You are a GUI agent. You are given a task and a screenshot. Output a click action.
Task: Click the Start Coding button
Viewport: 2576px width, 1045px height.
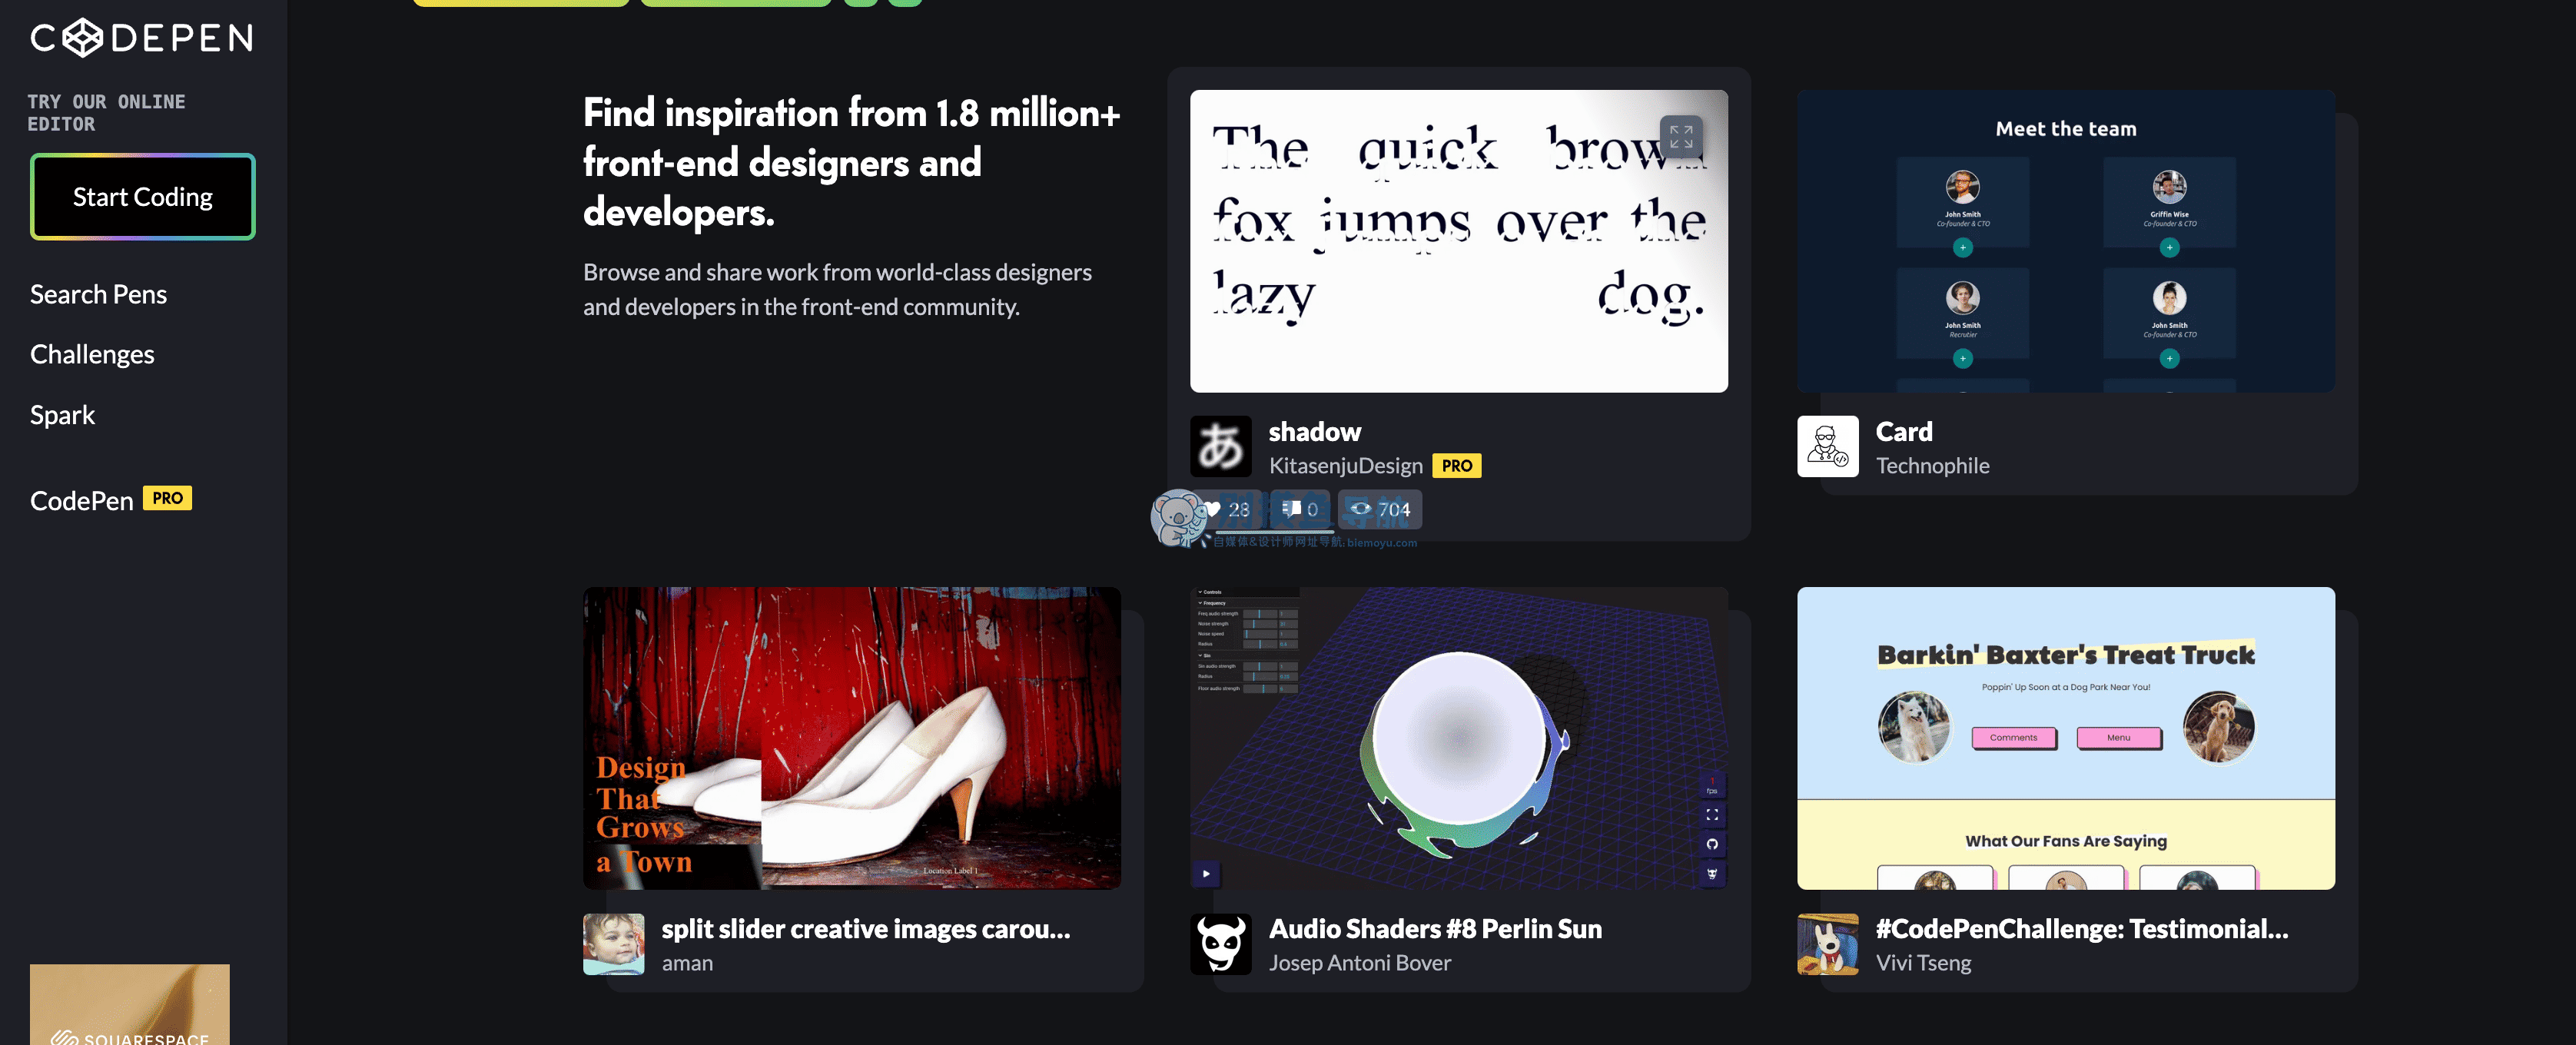pyautogui.click(x=142, y=197)
